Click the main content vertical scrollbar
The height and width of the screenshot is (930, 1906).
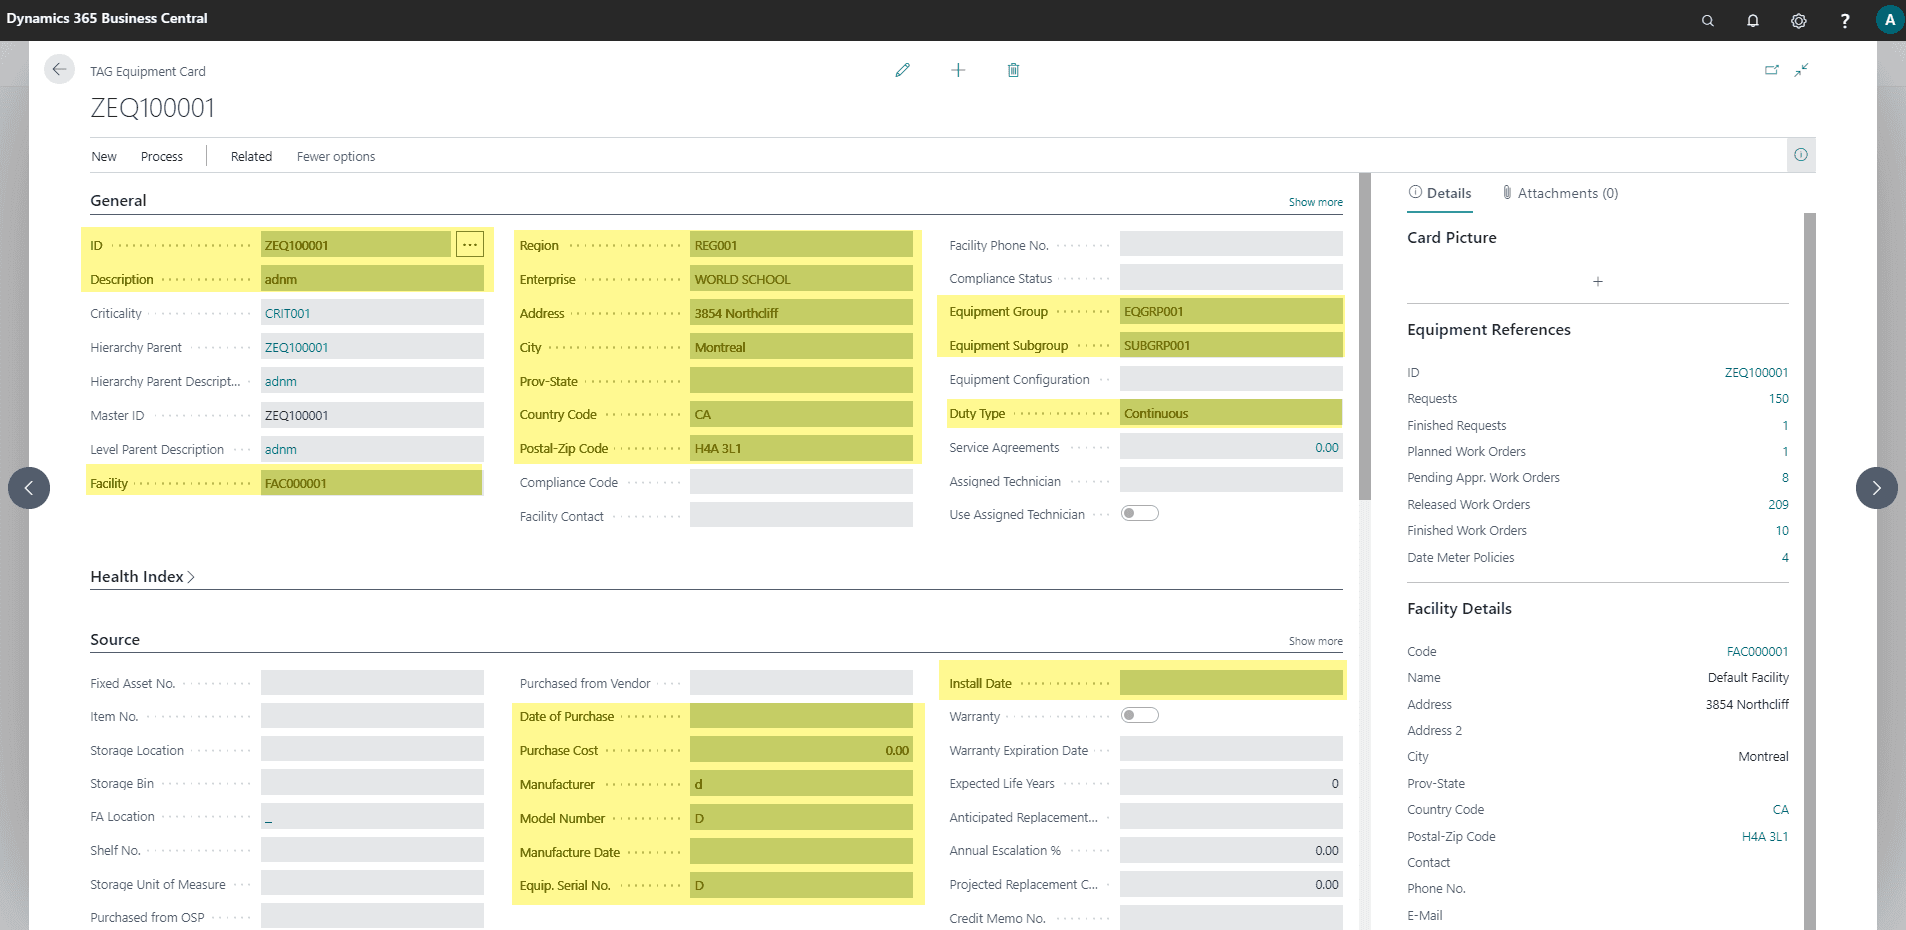coord(1365,336)
